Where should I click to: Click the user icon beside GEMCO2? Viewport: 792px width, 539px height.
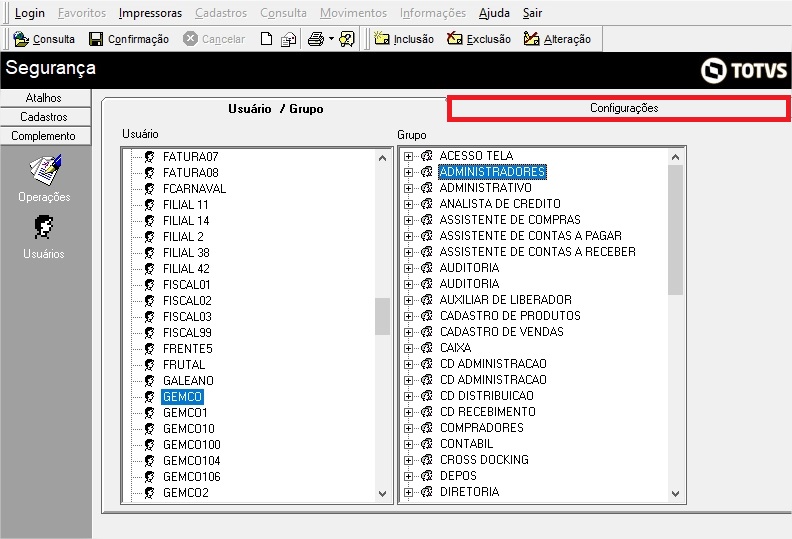[150, 493]
